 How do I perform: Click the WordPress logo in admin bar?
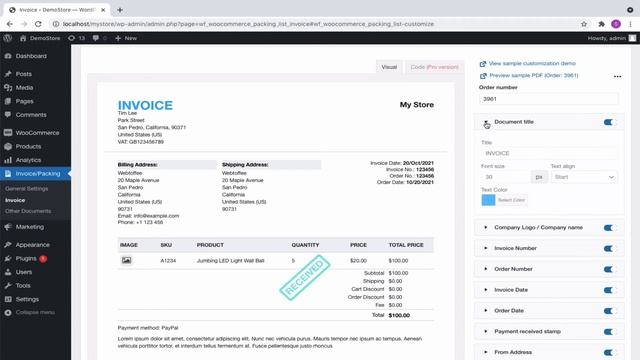point(8,38)
